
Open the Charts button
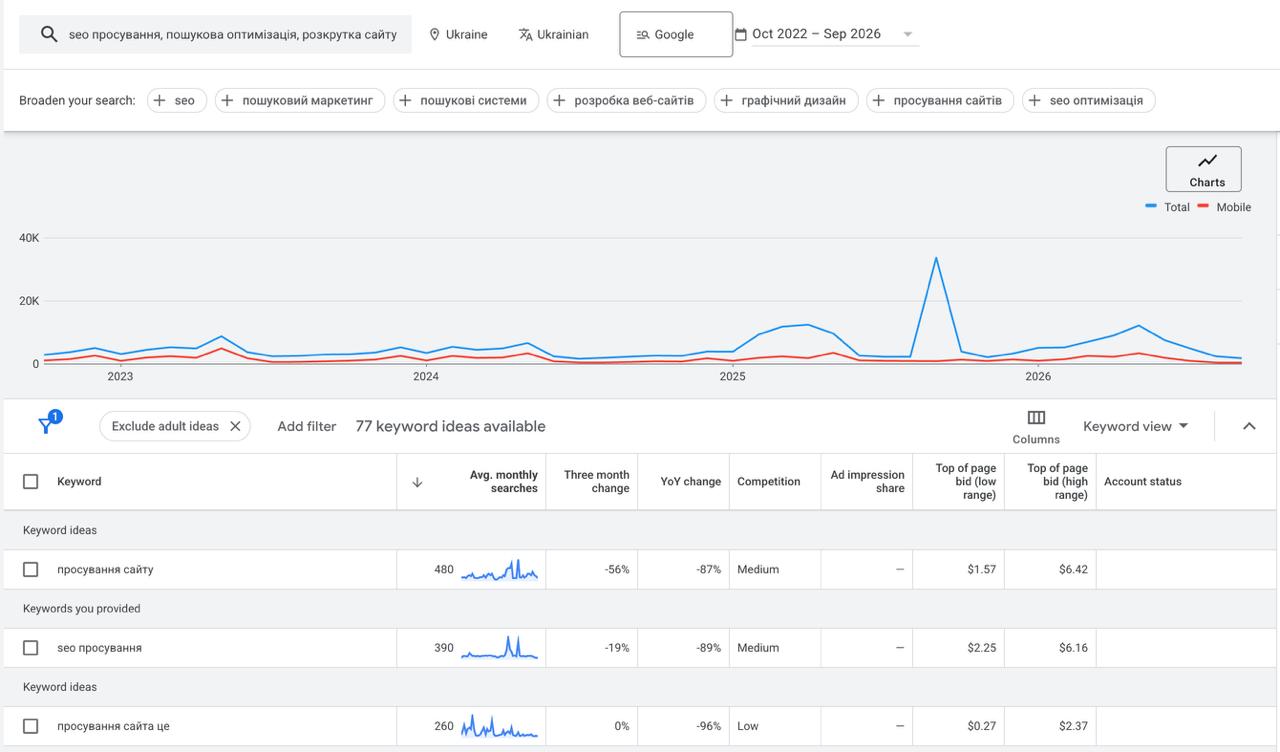coord(1203,169)
